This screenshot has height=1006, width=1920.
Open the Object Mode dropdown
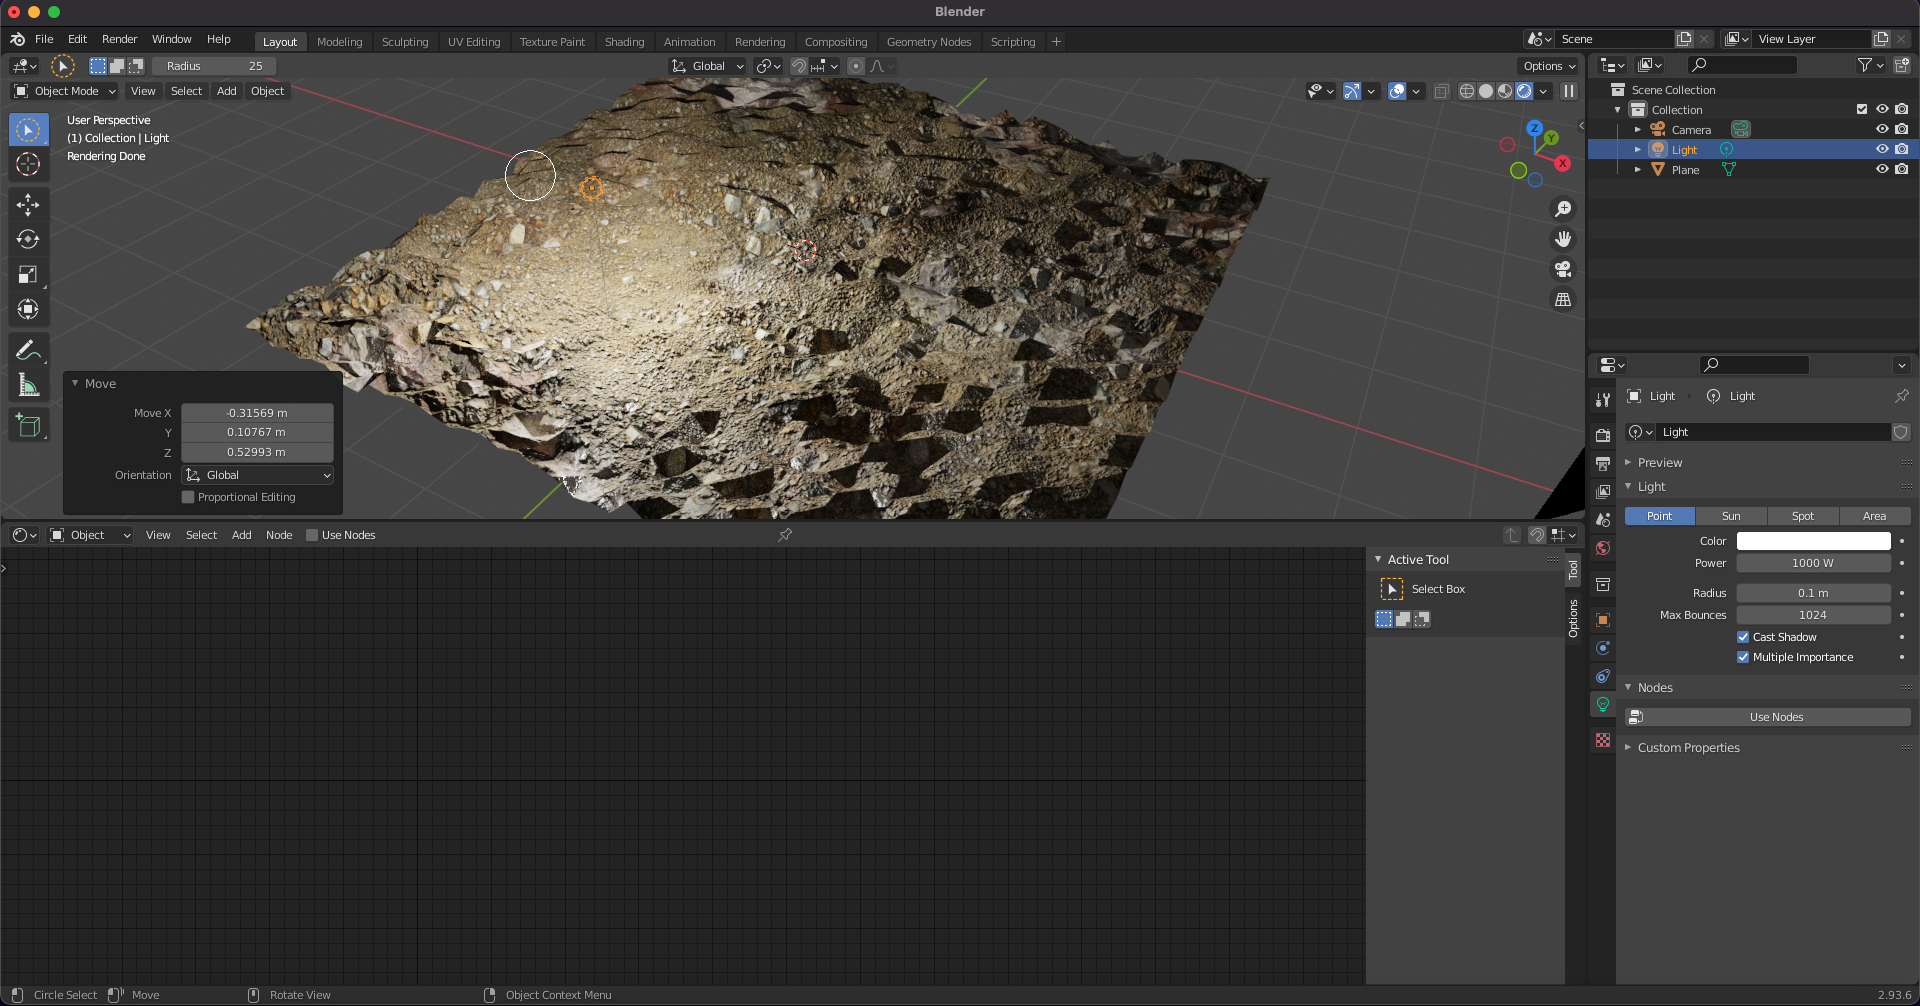coord(65,91)
